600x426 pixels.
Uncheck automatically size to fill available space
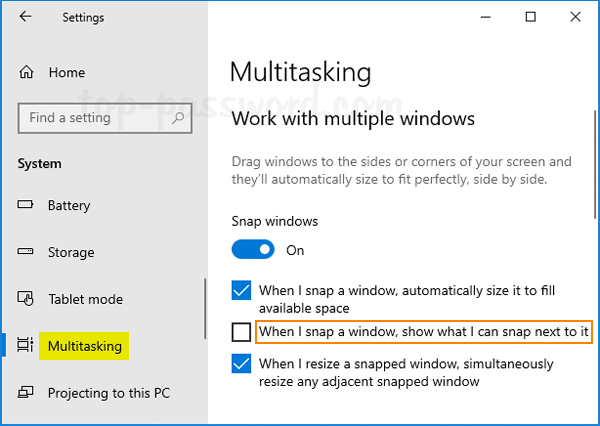pyautogui.click(x=241, y=291)
